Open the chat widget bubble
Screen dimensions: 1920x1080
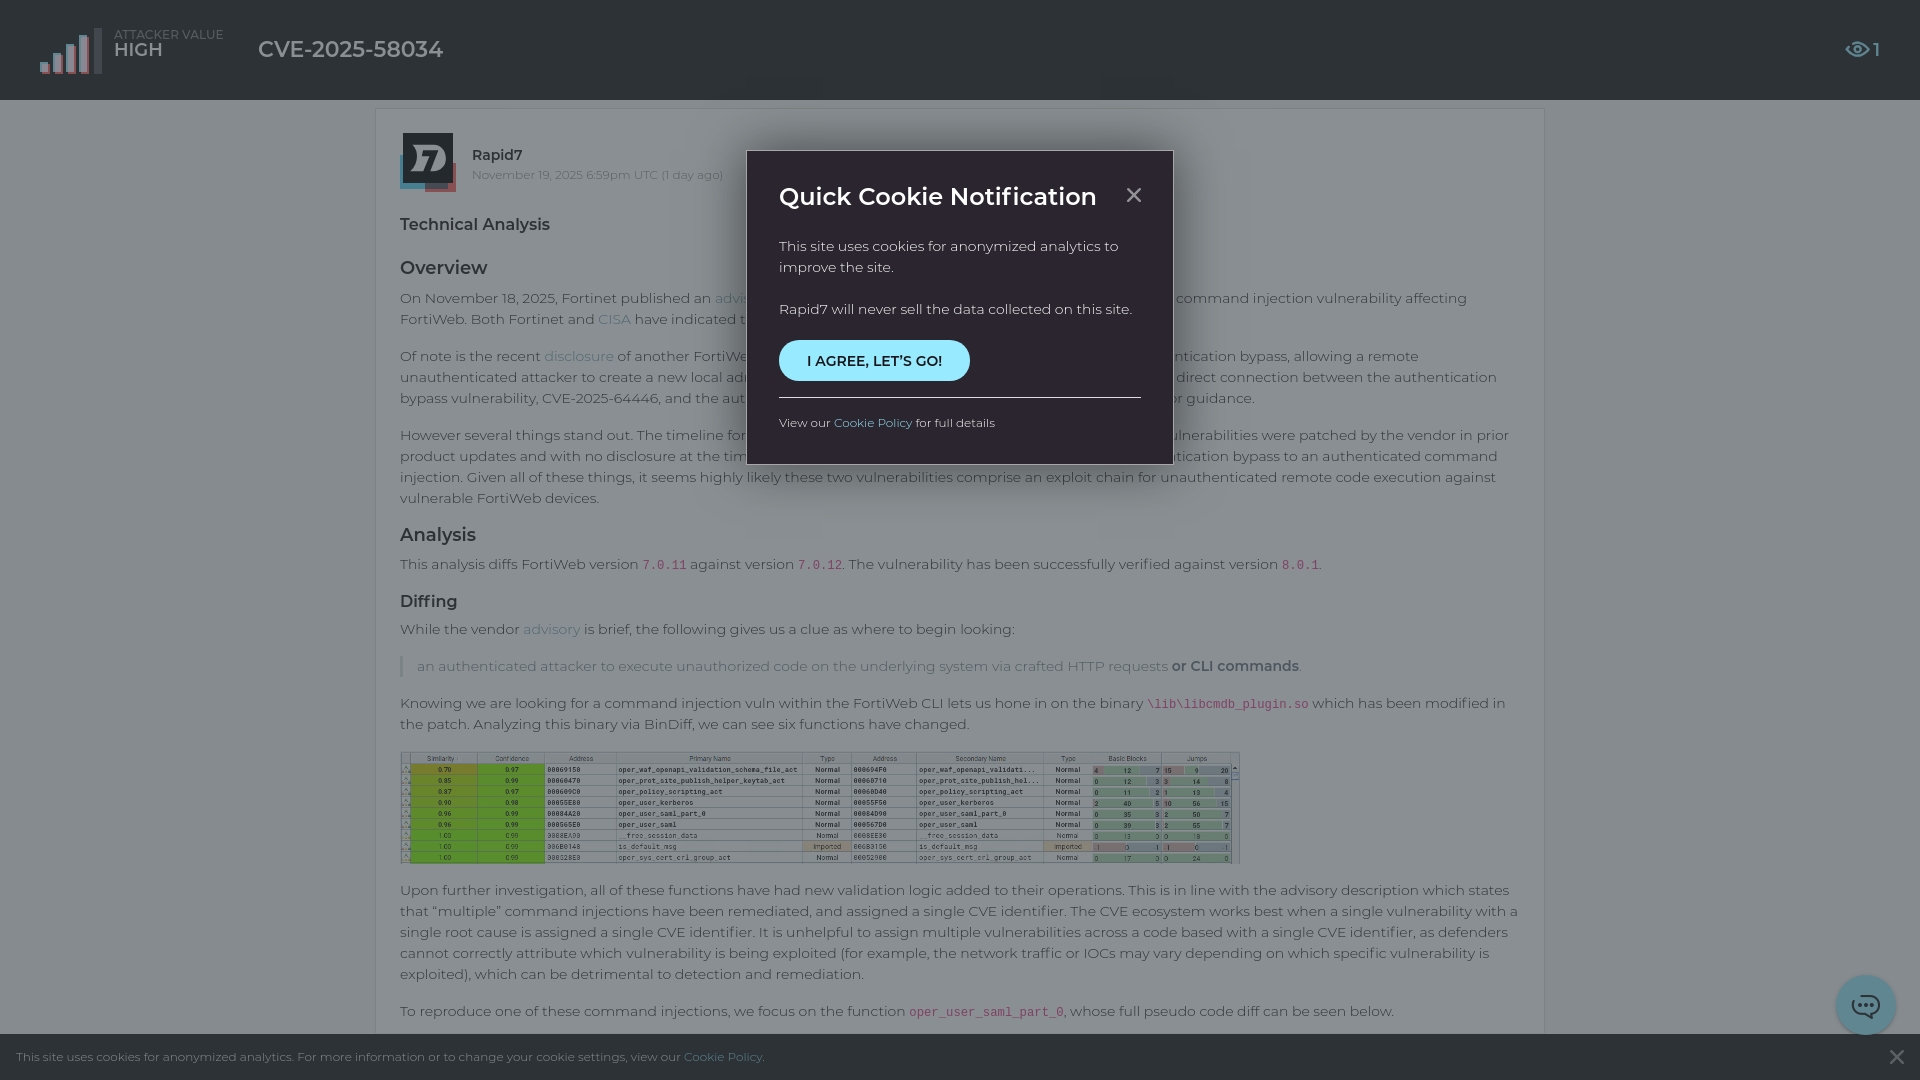coord(1865,1006)
